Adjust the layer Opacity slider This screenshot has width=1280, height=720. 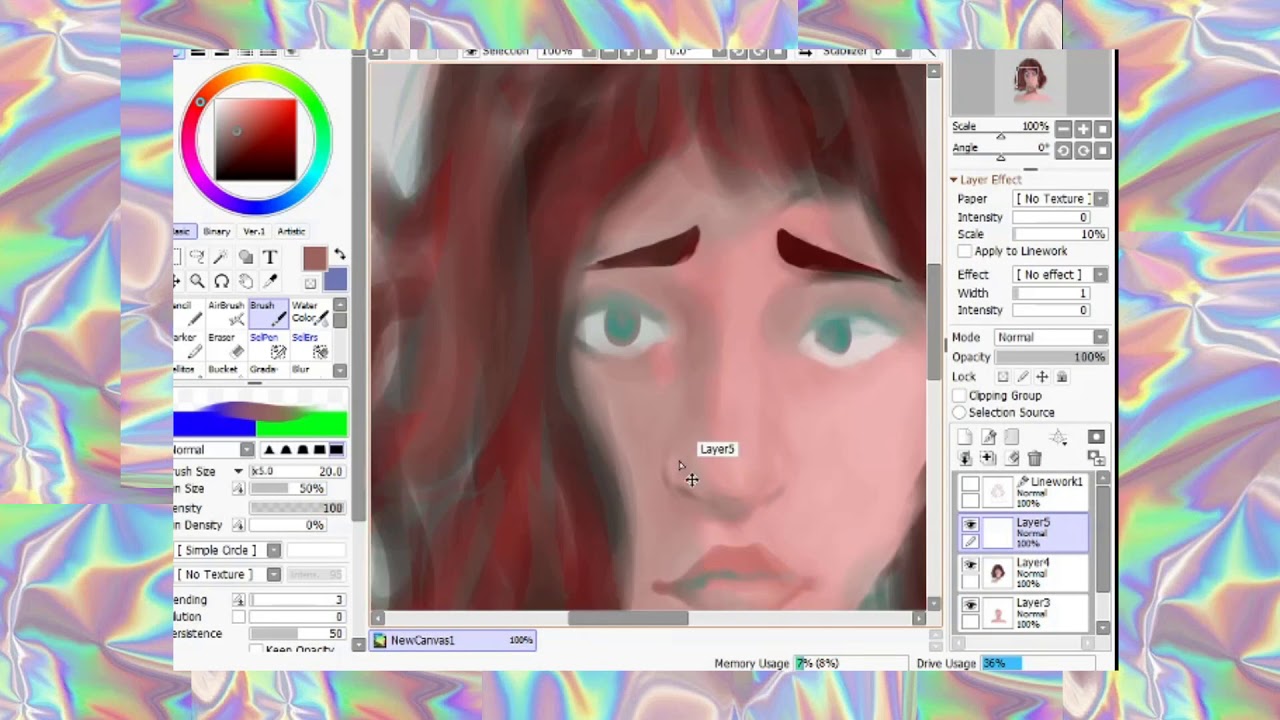[x=1051, y=357]
